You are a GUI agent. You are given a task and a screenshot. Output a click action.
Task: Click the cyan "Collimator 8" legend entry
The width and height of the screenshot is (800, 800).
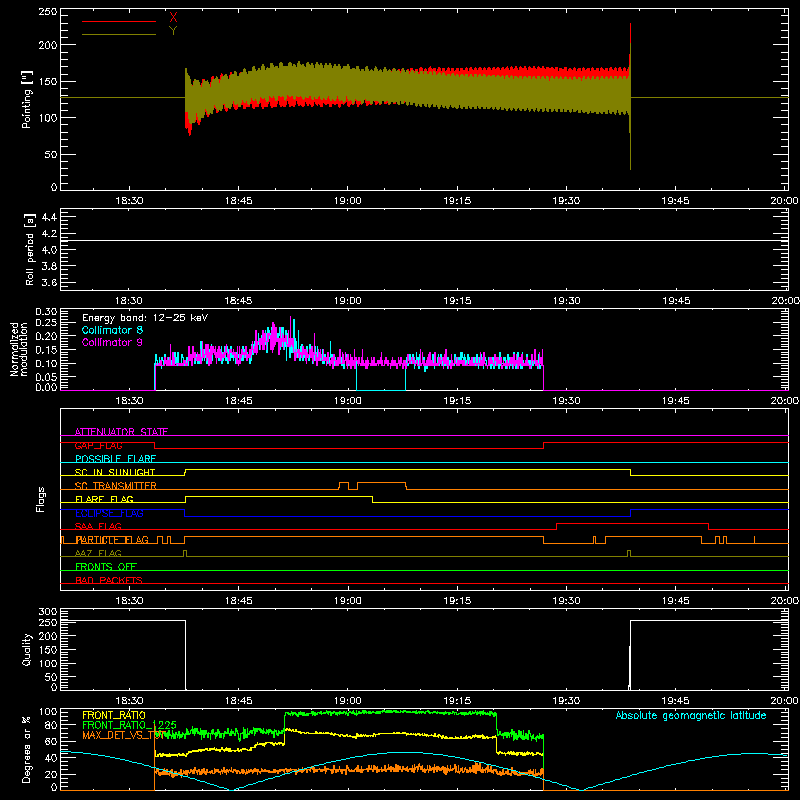coord(112,330)
